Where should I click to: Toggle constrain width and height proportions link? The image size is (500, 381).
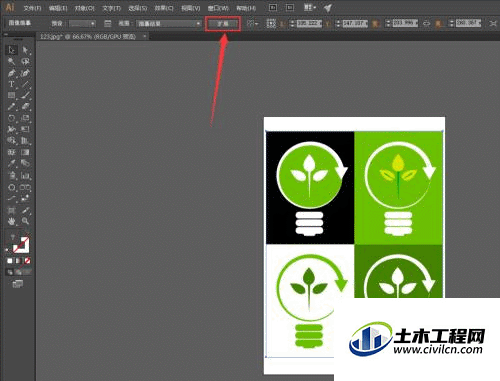coord(426,24)
